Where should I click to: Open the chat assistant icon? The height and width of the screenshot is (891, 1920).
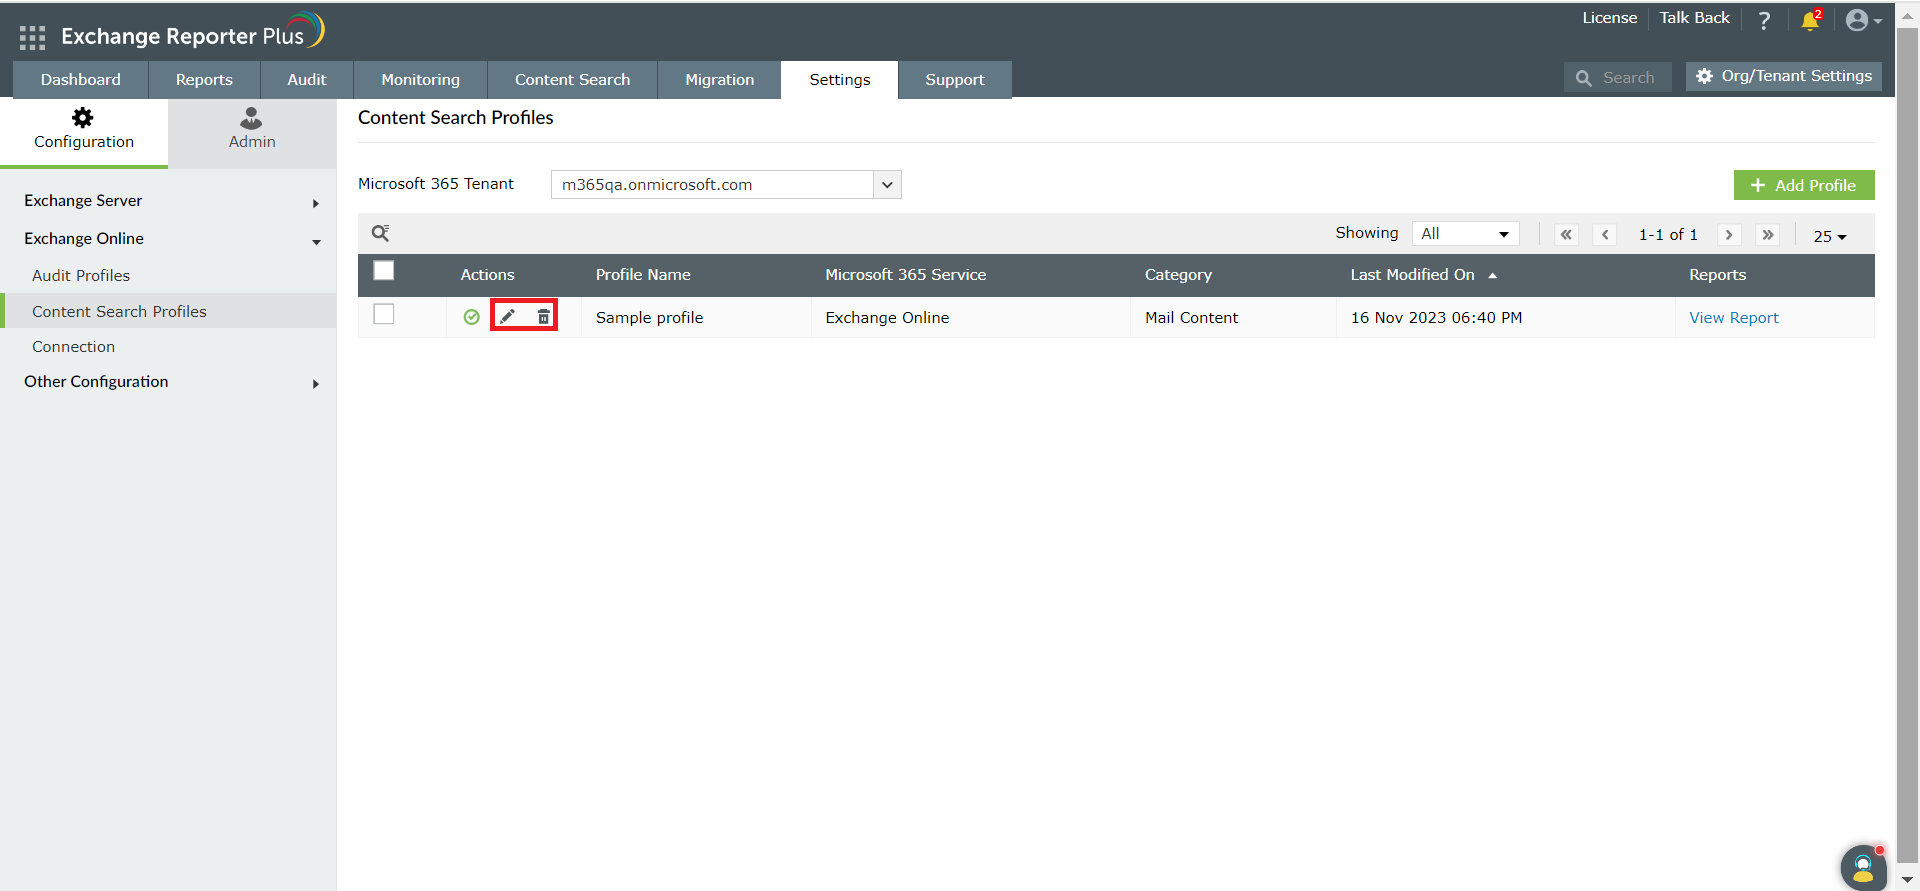click(1863, 866)
